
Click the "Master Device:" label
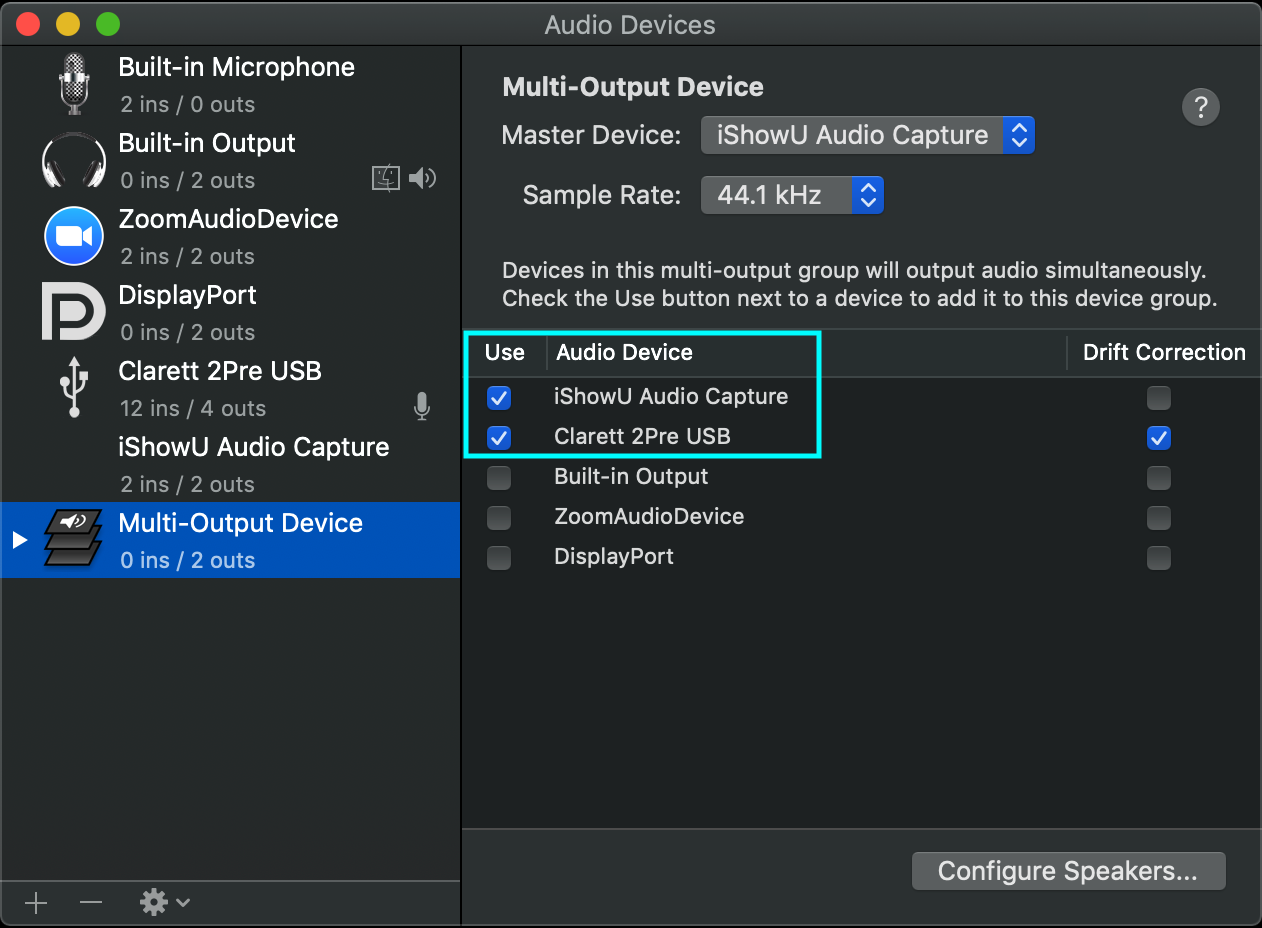[592, 135]
